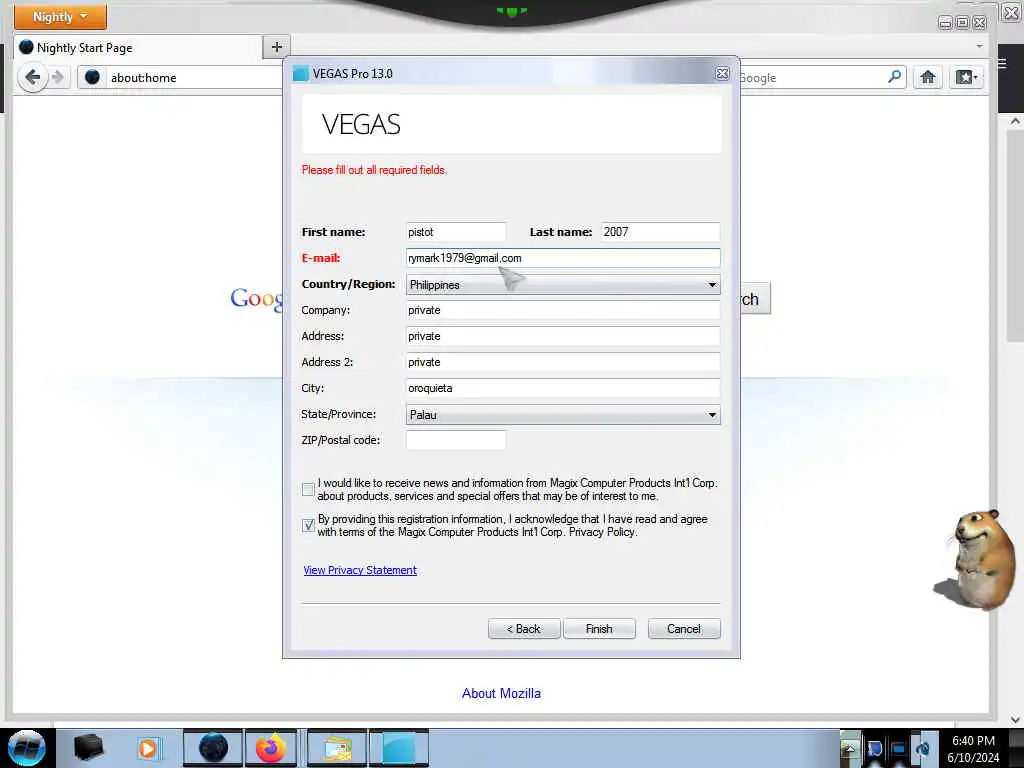Click the browser forward arrow

pos(58,78)
